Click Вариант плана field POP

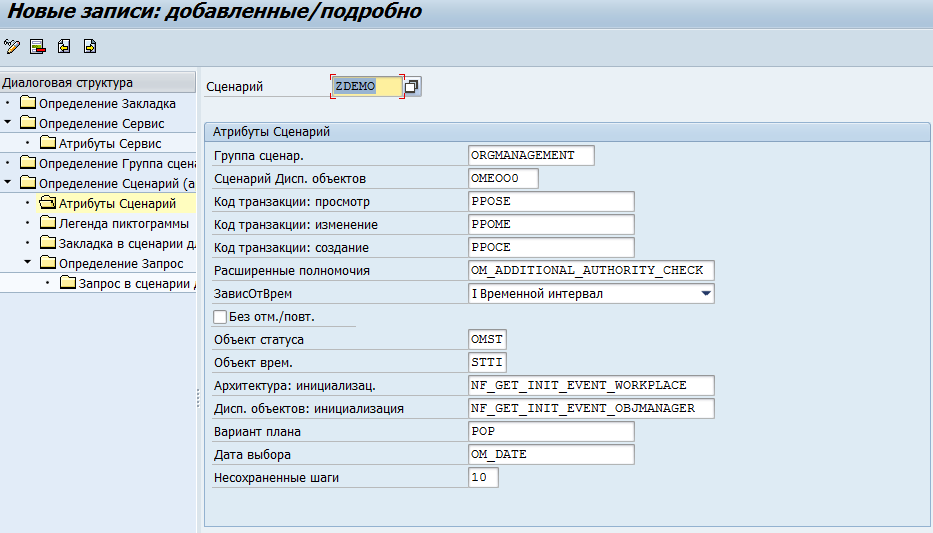click(551, 431)
